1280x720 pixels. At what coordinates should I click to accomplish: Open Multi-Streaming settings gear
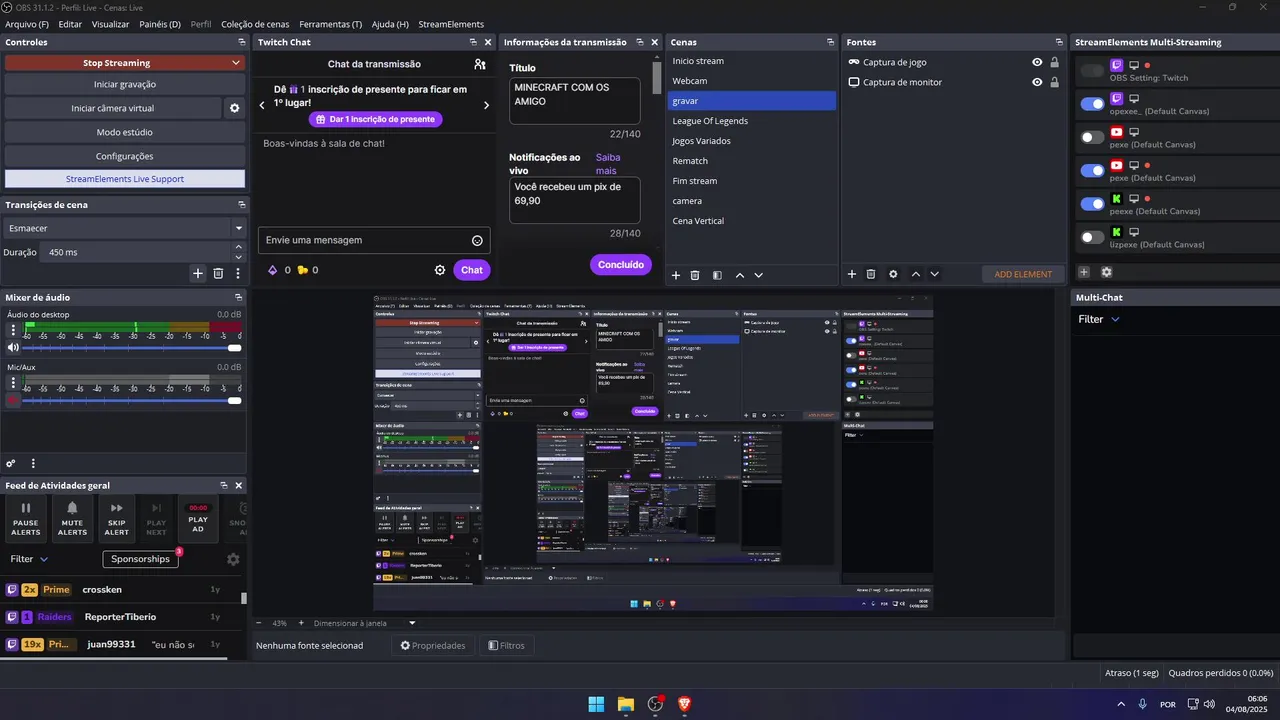1107,272
